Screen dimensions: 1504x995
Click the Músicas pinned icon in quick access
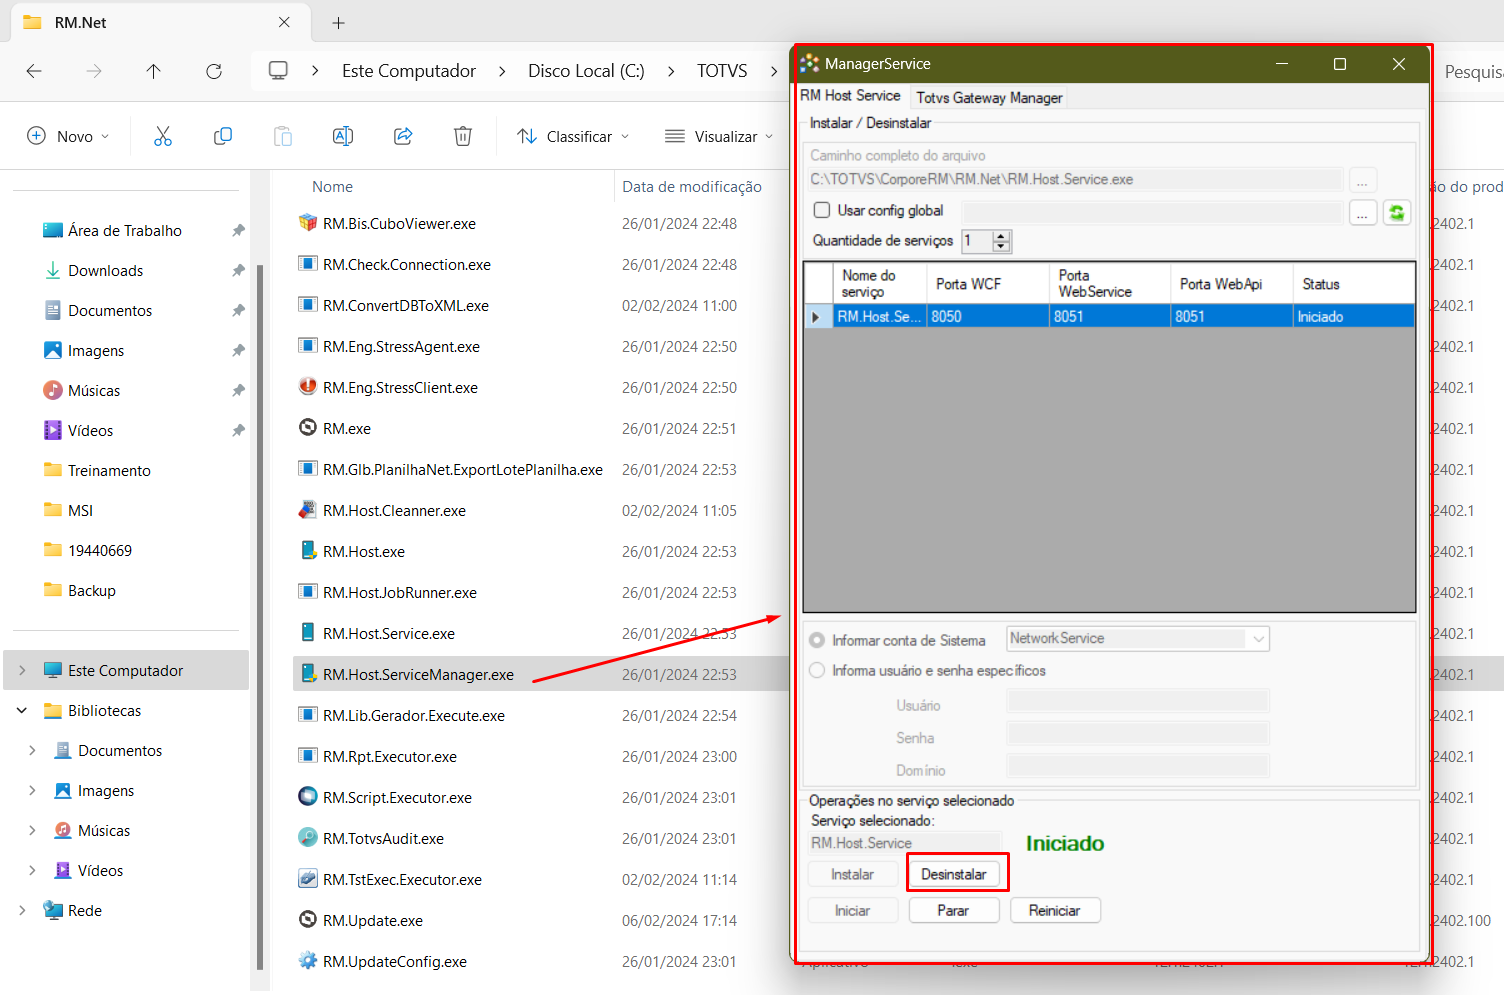tap(53, 390)
